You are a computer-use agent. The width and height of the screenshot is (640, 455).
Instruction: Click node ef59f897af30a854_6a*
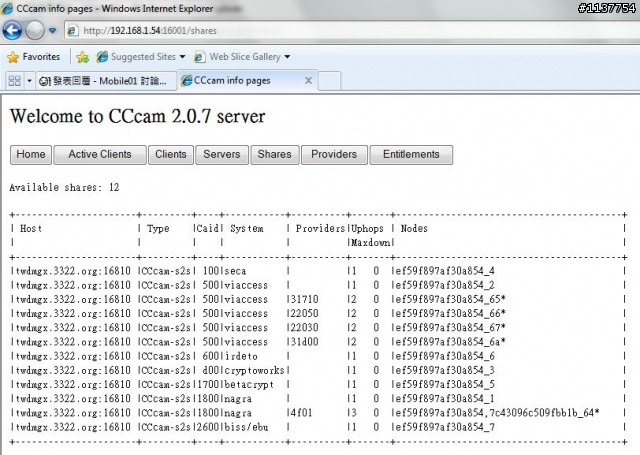point(450,342)
